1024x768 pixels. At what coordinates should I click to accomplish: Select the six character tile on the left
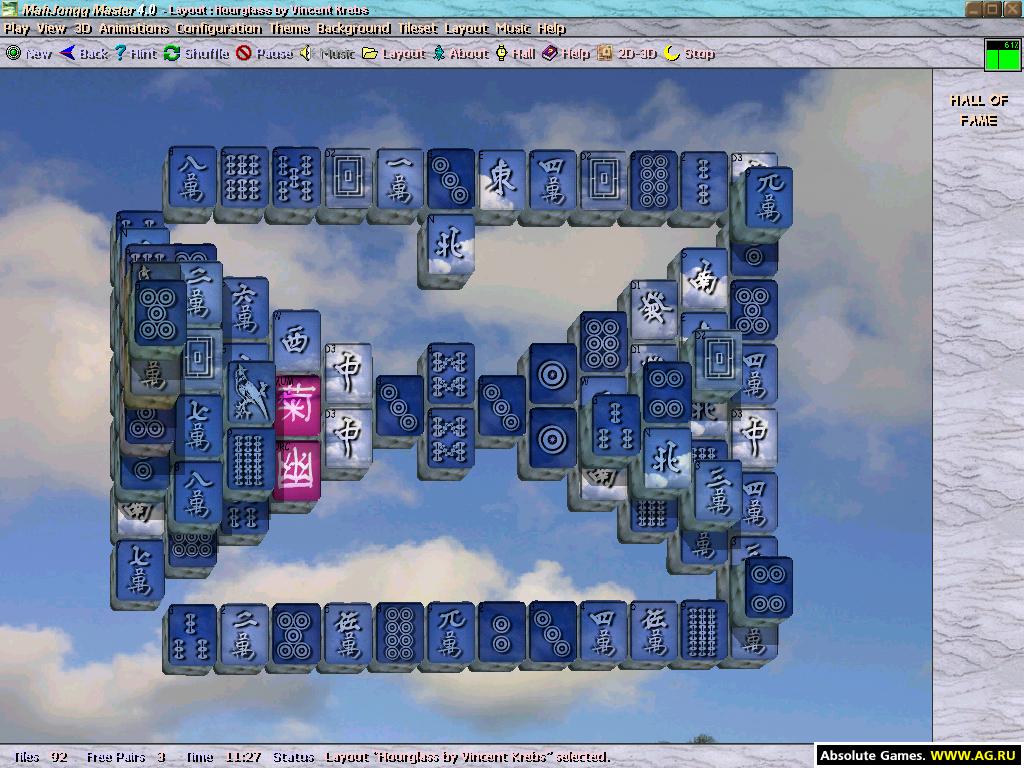tap(246, 309)
